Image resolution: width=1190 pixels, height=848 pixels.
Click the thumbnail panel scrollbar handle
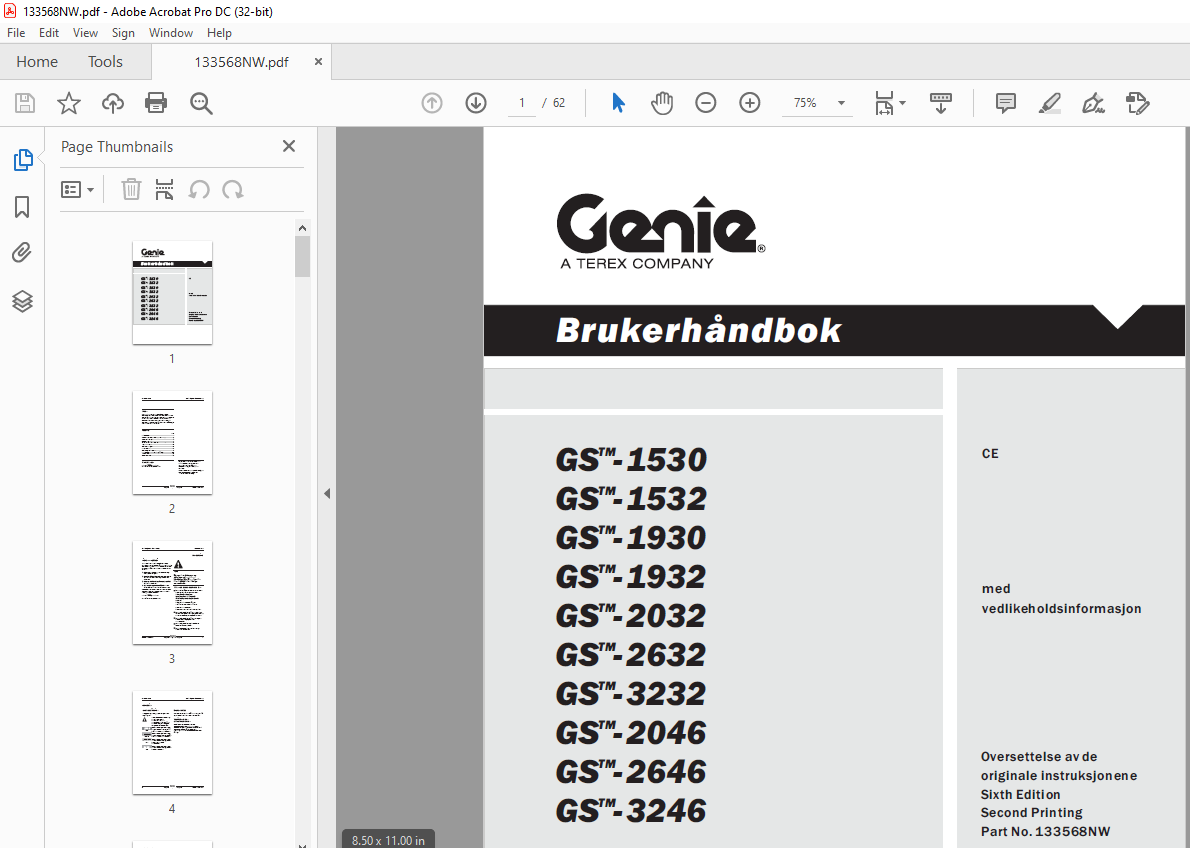click(303, 257)
